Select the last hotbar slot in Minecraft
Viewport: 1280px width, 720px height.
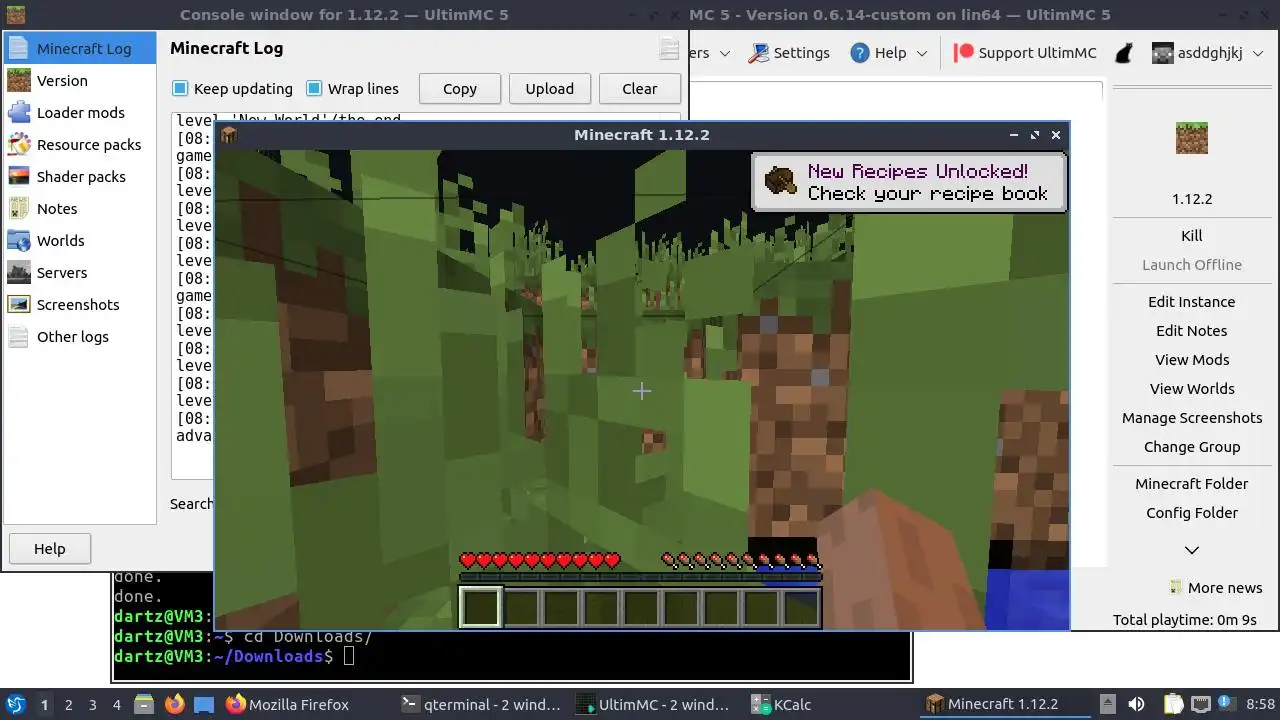click(x=801, y=607)
